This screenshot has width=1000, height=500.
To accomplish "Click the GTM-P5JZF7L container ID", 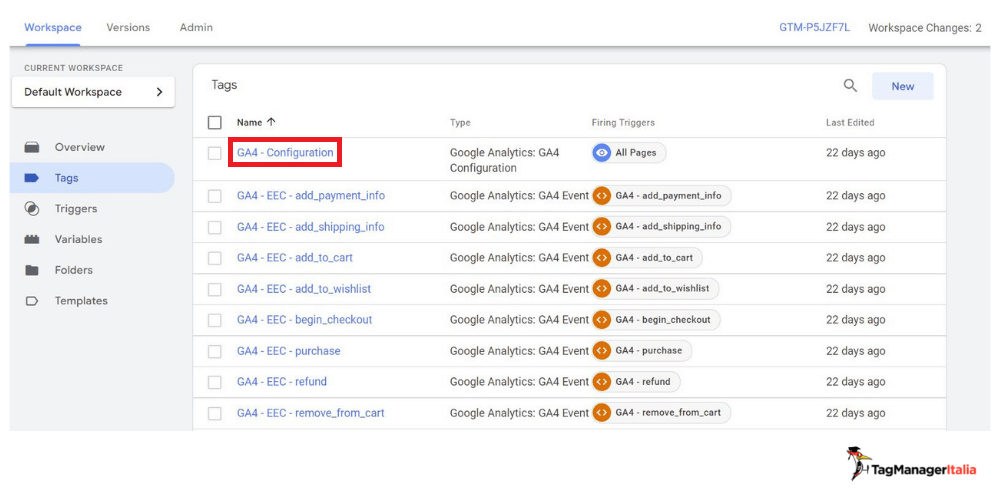I will [x=814, y=27].
